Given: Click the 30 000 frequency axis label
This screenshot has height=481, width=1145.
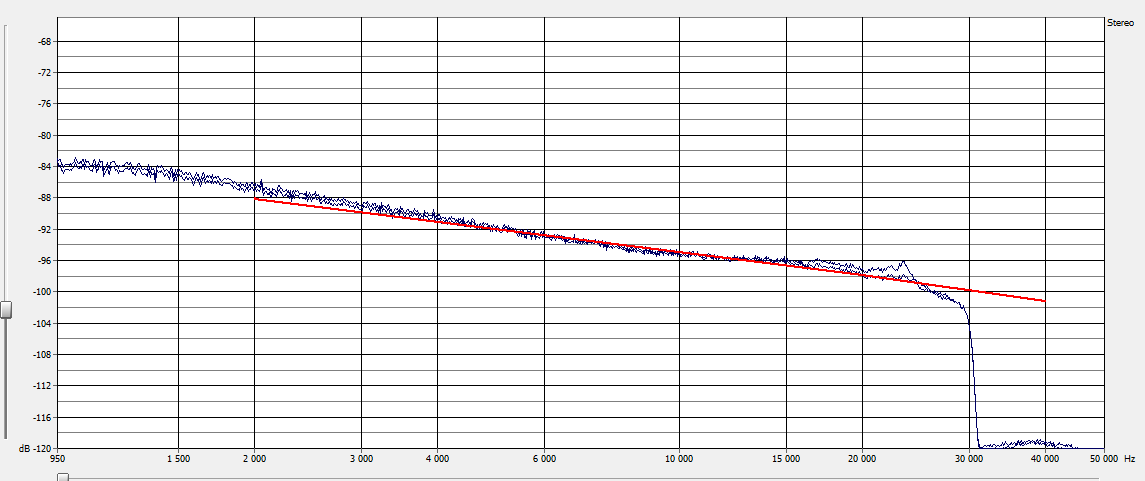Looking at the screenshot, I should point(970,459).
